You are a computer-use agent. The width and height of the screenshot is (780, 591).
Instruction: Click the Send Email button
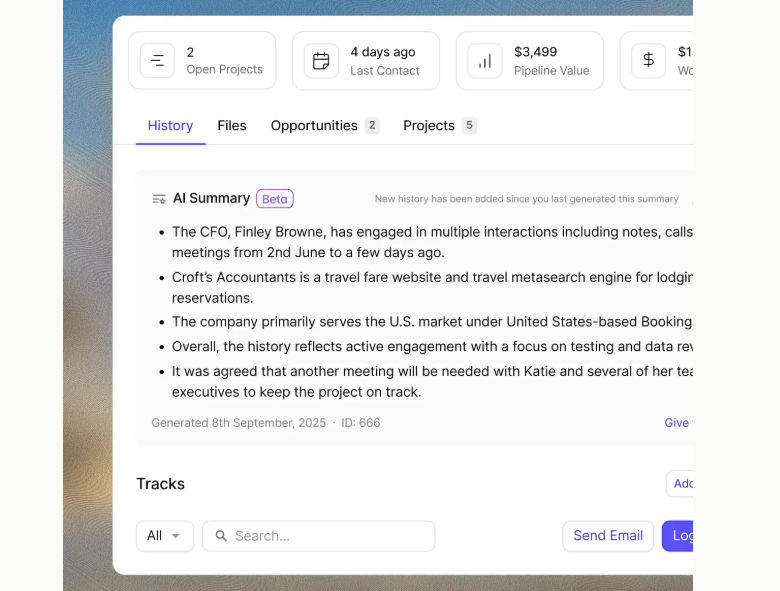[608, 536]
